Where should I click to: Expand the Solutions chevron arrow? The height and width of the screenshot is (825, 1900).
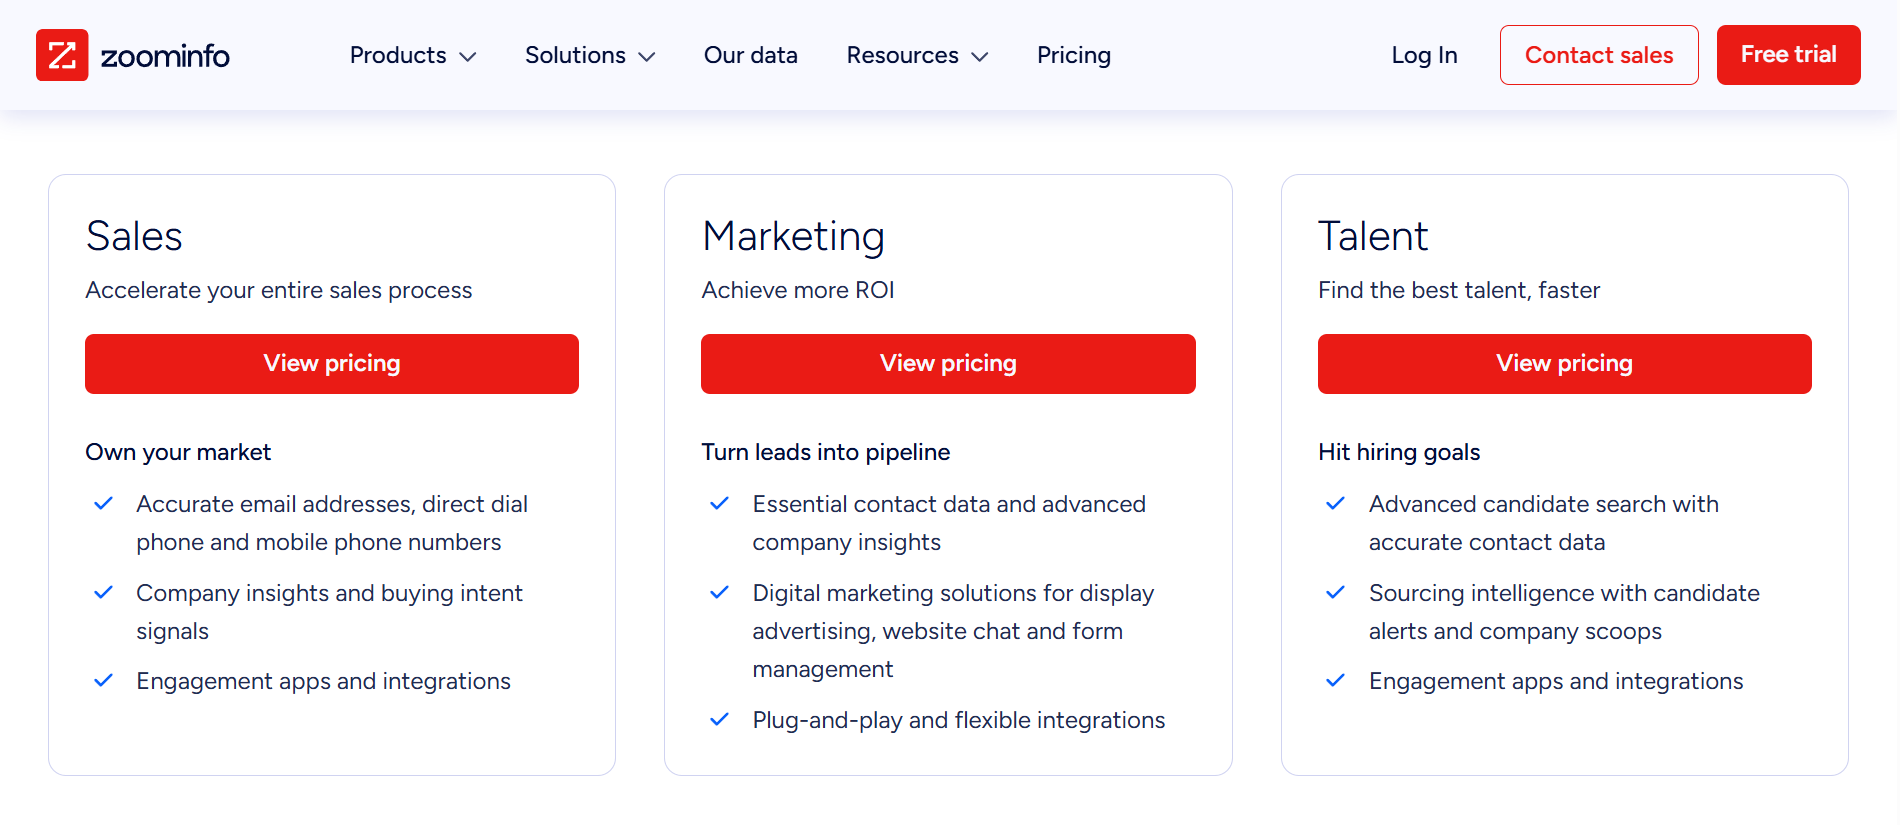[x=646, y=57]
